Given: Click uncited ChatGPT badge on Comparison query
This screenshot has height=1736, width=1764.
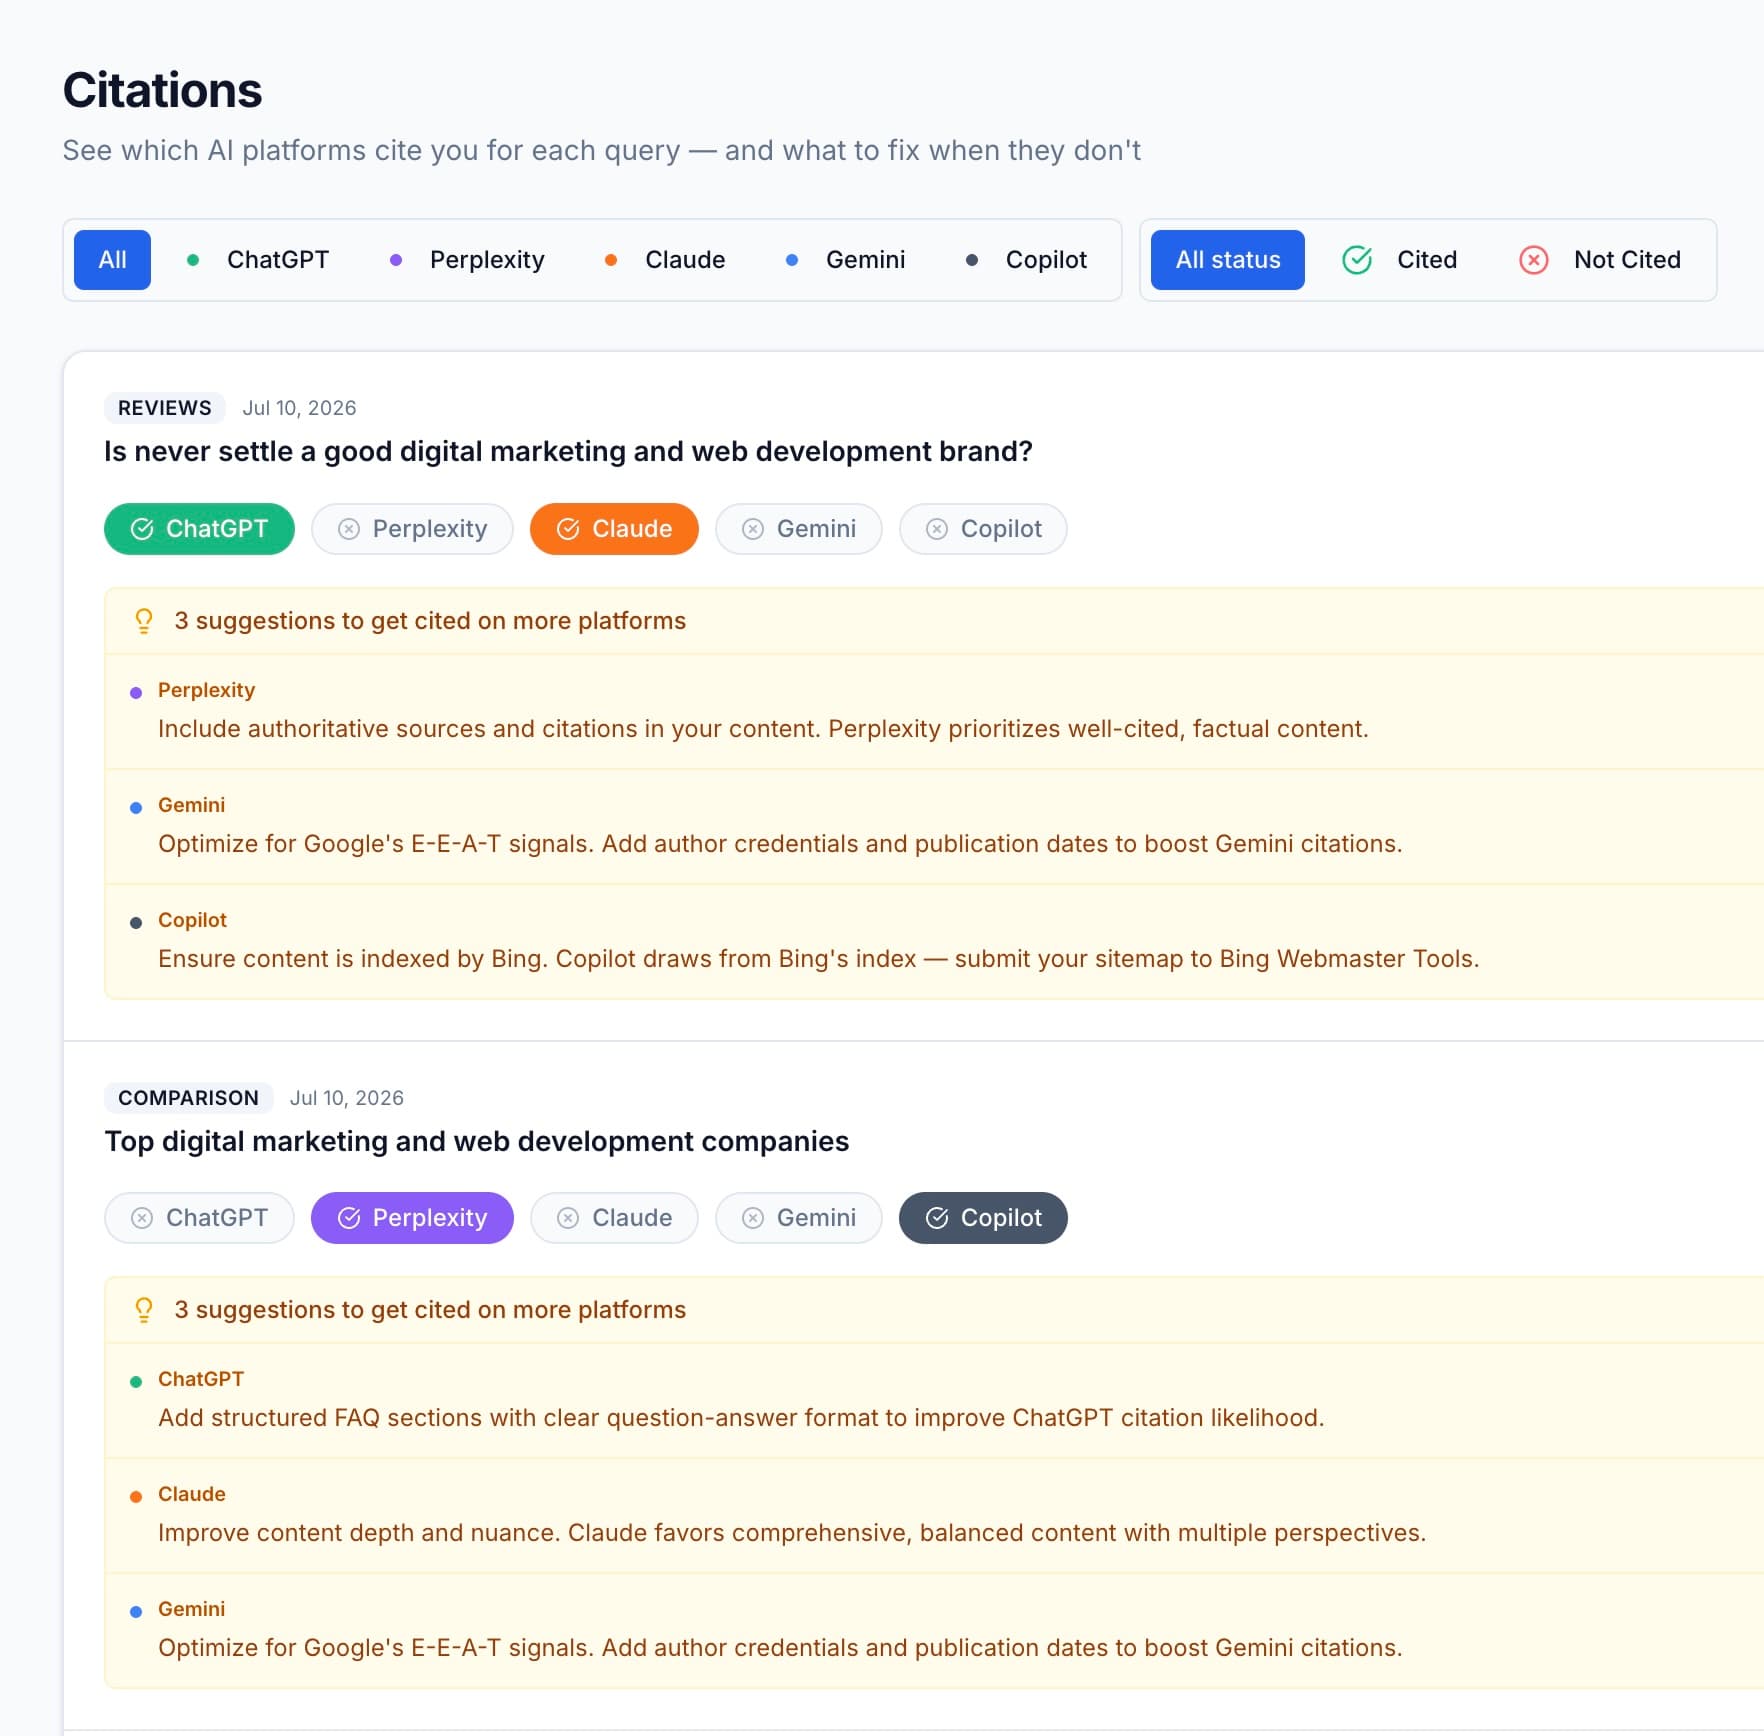Looking at the screenshot, I should point(199,1218).
